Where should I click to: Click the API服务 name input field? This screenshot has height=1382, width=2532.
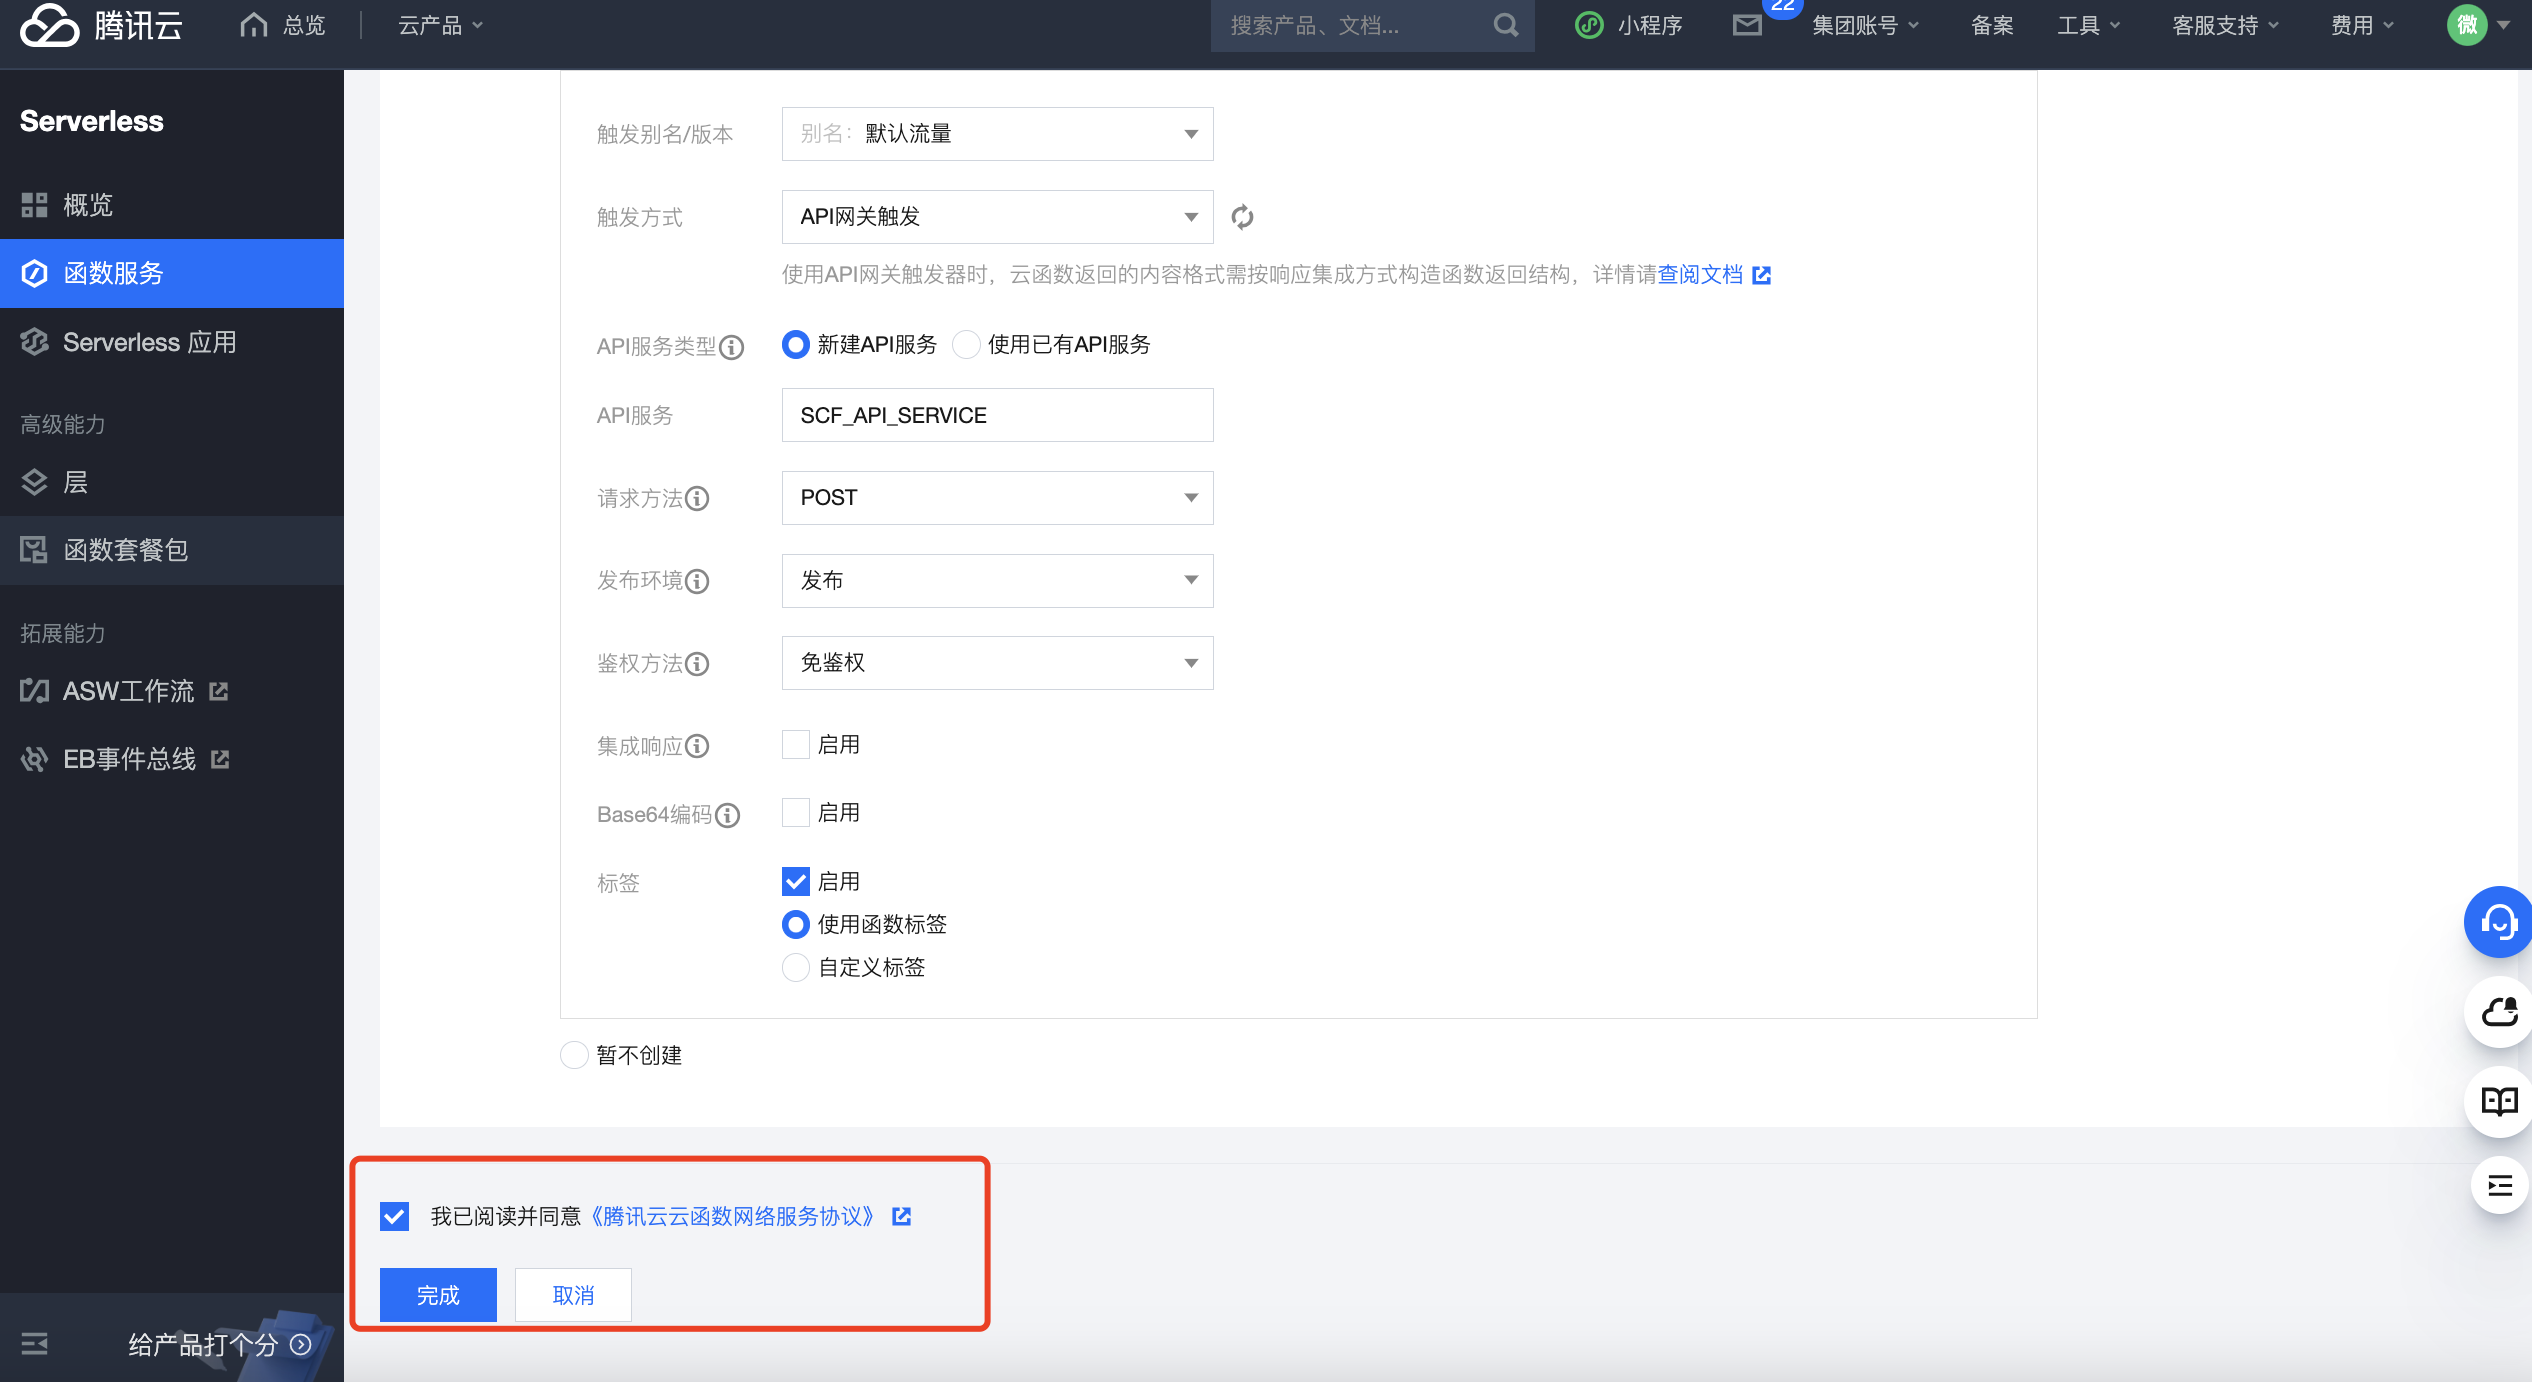(x=998, y=415)
